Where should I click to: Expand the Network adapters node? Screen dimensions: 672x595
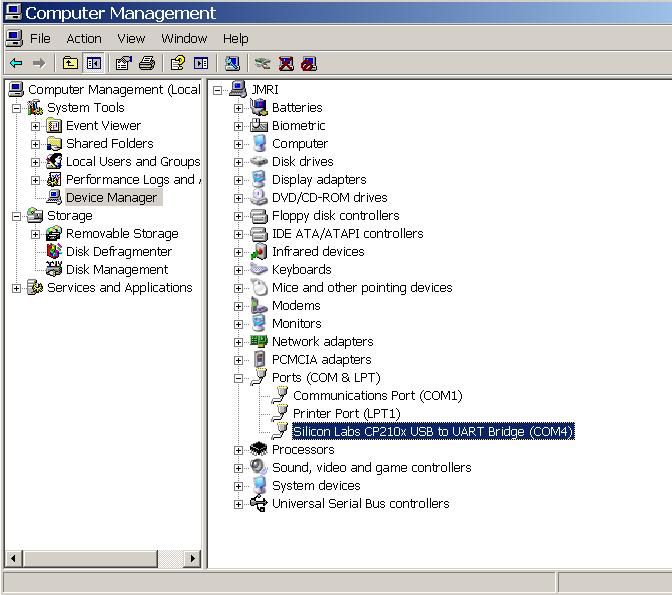coord(238,342)
